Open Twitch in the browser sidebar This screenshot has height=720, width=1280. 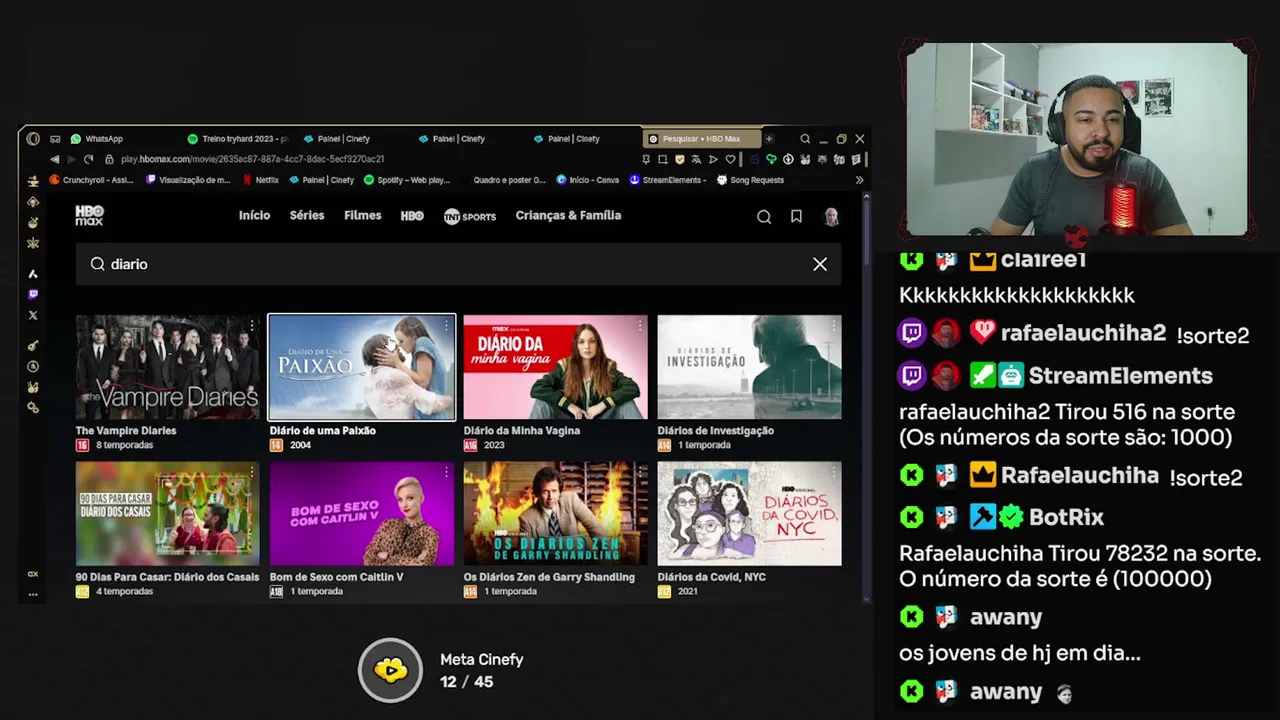[x=33, y=295]
